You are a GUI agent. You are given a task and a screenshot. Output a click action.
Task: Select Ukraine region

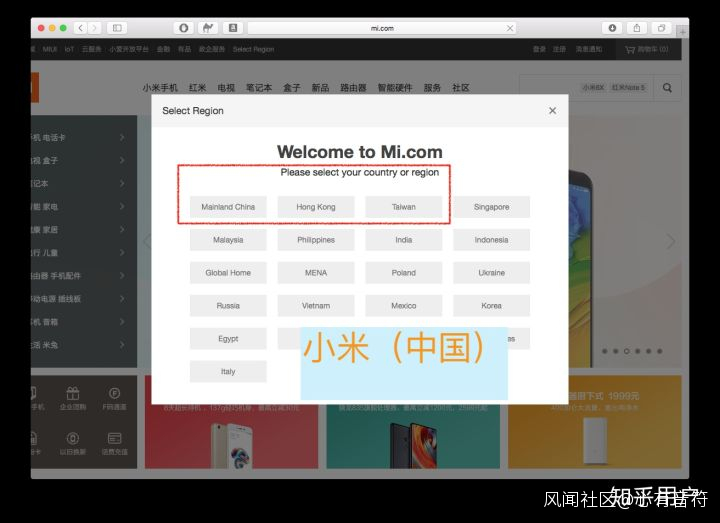click(x=491, y=273)
